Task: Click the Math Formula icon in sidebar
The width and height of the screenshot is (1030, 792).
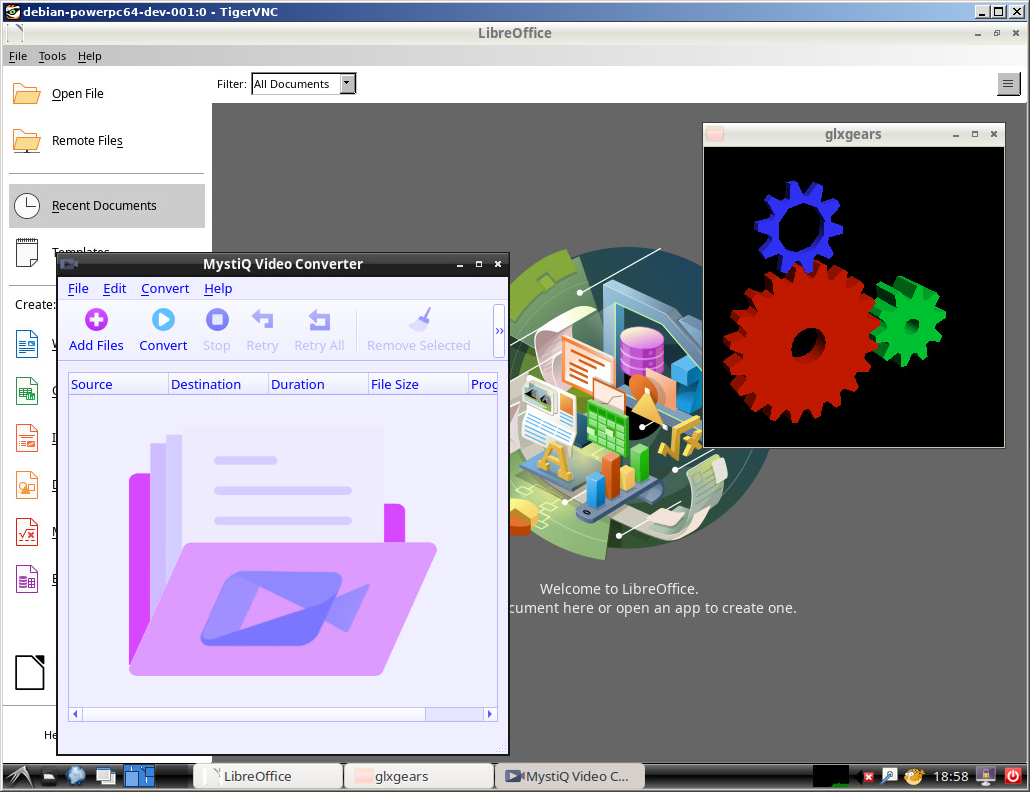Action: click(x=27, y=532)
